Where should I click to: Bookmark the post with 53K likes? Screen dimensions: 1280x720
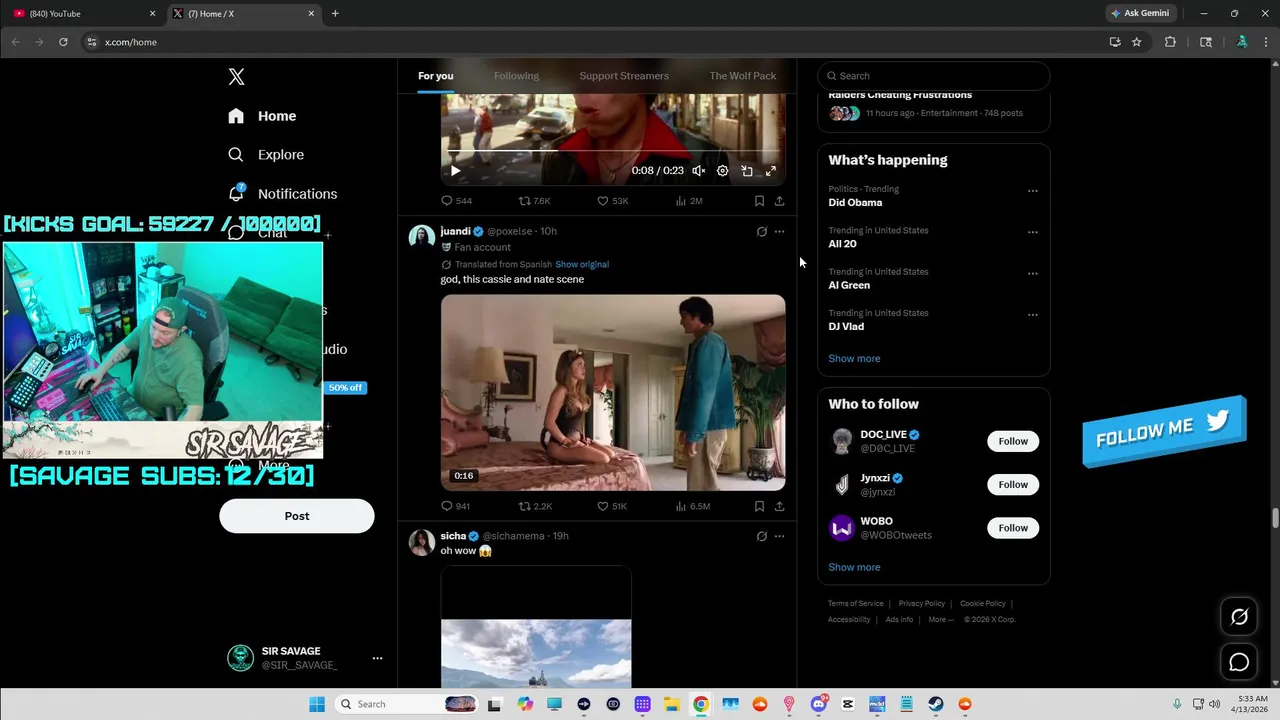(x=759, y=201)
